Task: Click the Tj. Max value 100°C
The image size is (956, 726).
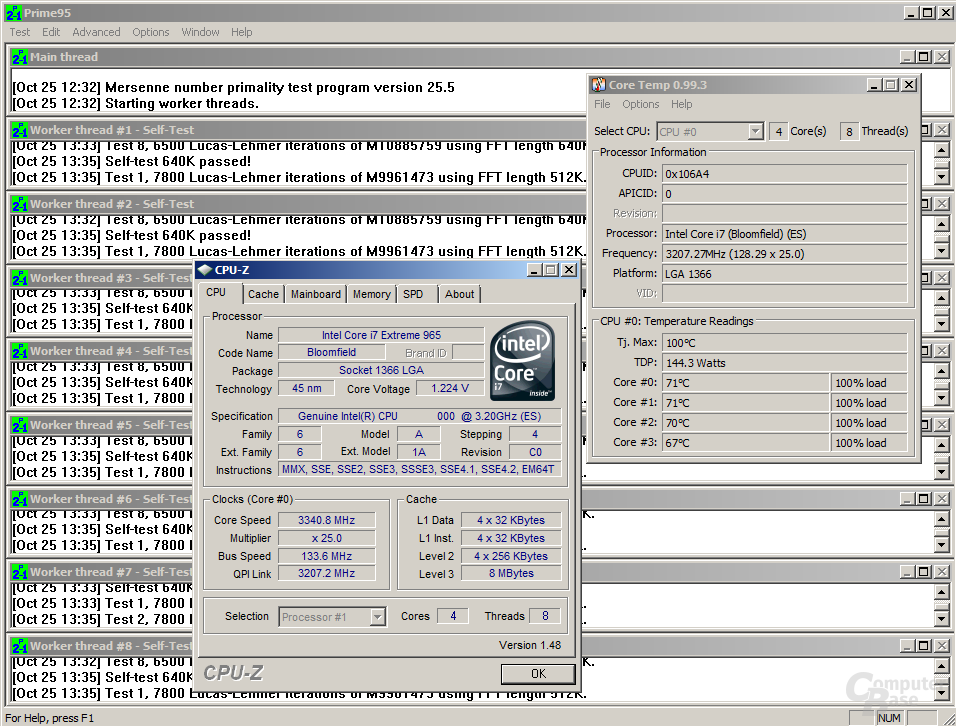Action: click(x=785, y=343)
